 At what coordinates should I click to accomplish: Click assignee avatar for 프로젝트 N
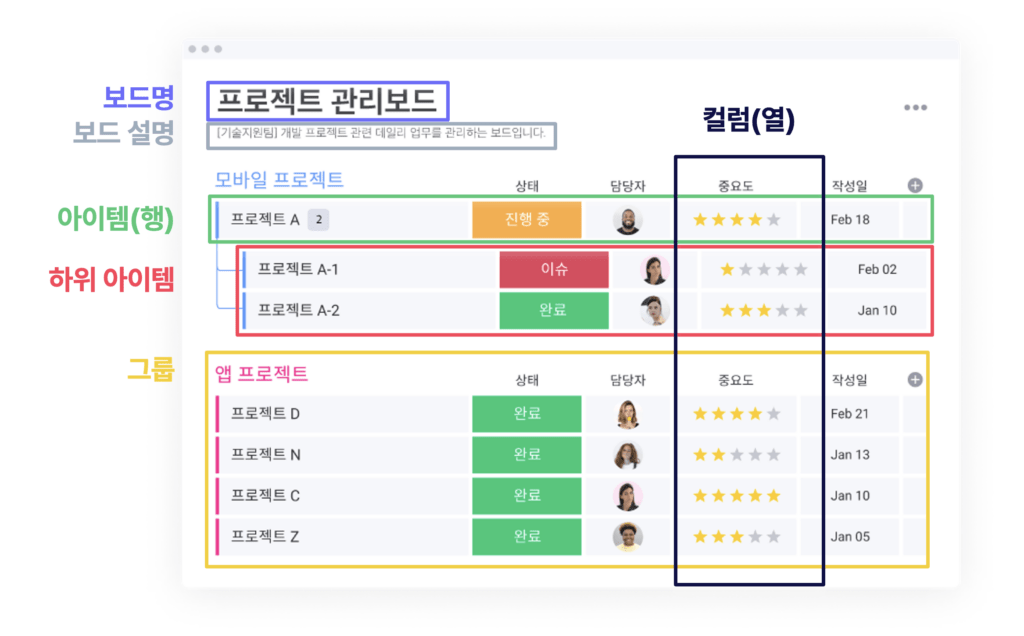627,455
